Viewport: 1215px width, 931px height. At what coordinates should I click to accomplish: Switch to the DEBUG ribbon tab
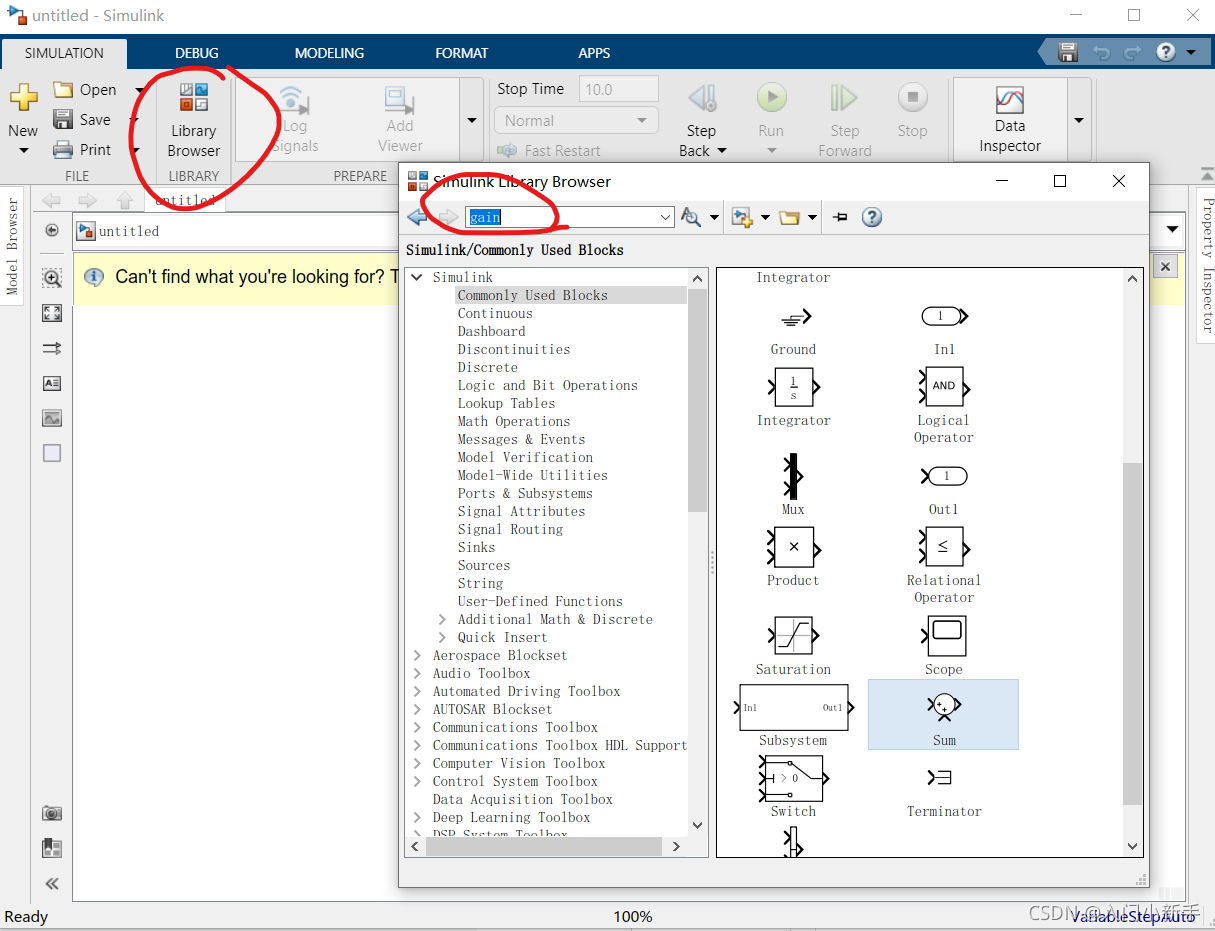(196, 53)
